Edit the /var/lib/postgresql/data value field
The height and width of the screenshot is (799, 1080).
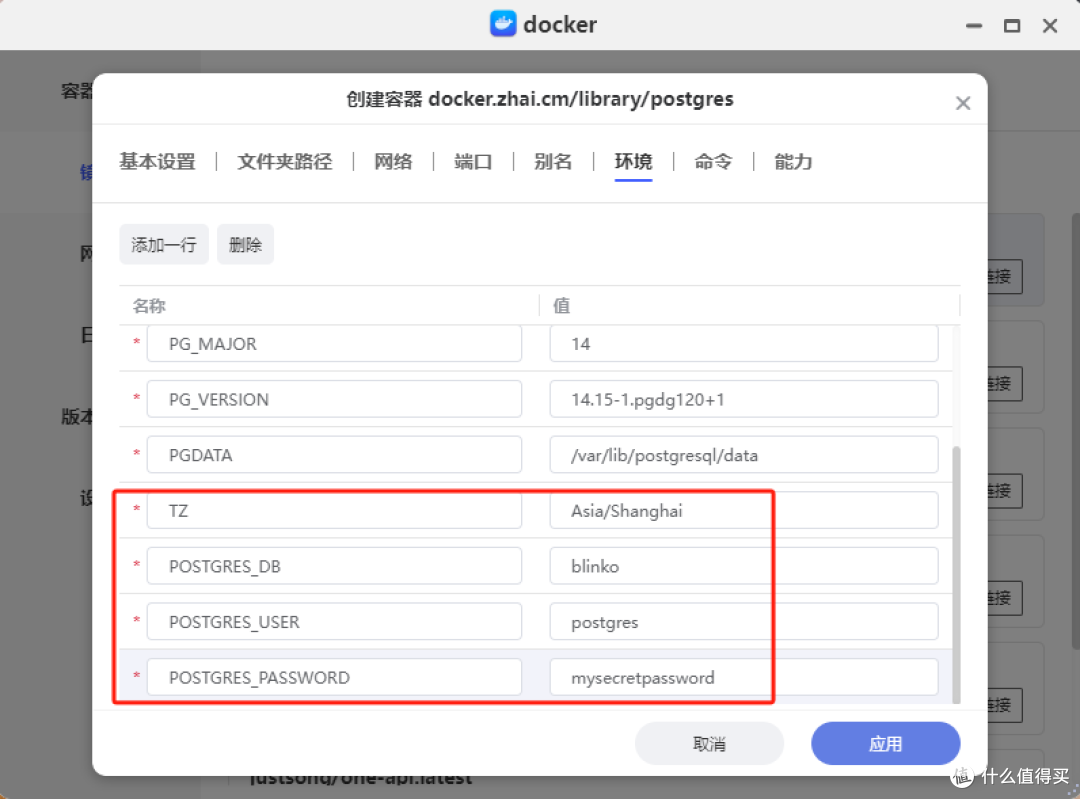pyautogui.click(x=744, y=455)
